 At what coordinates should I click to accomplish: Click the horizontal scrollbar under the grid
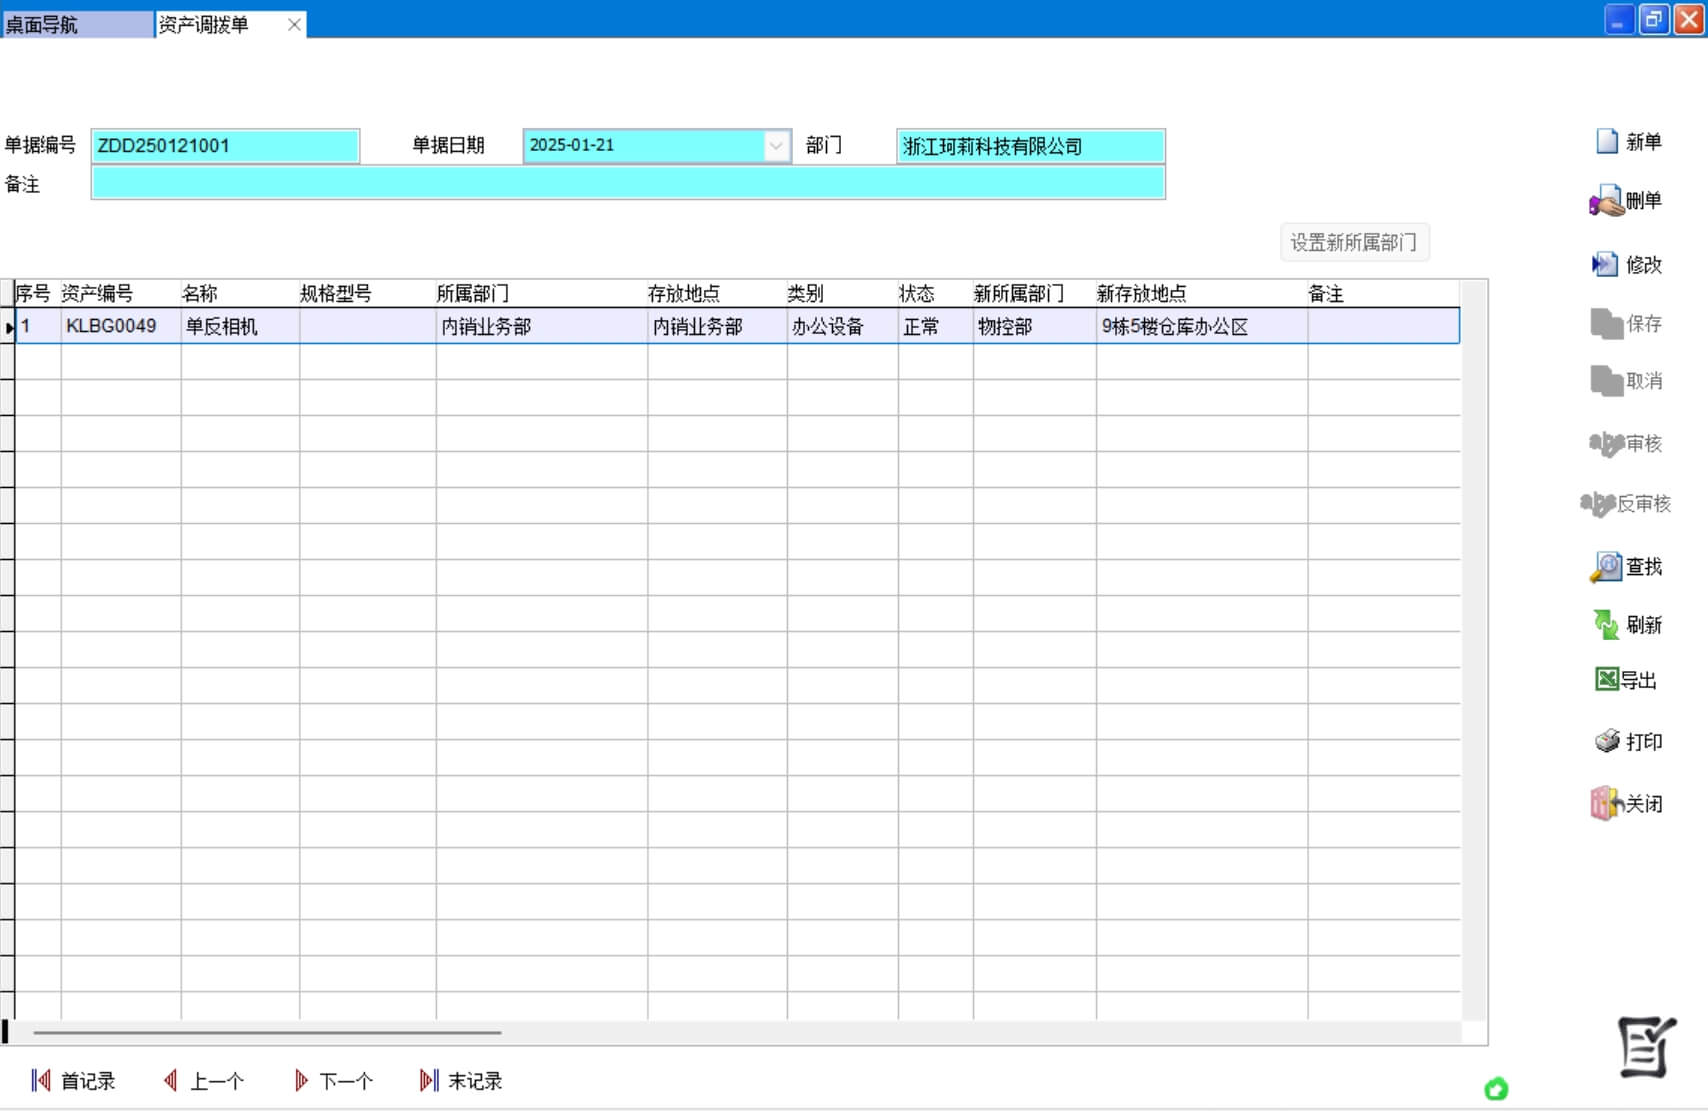coord(267,1032)
